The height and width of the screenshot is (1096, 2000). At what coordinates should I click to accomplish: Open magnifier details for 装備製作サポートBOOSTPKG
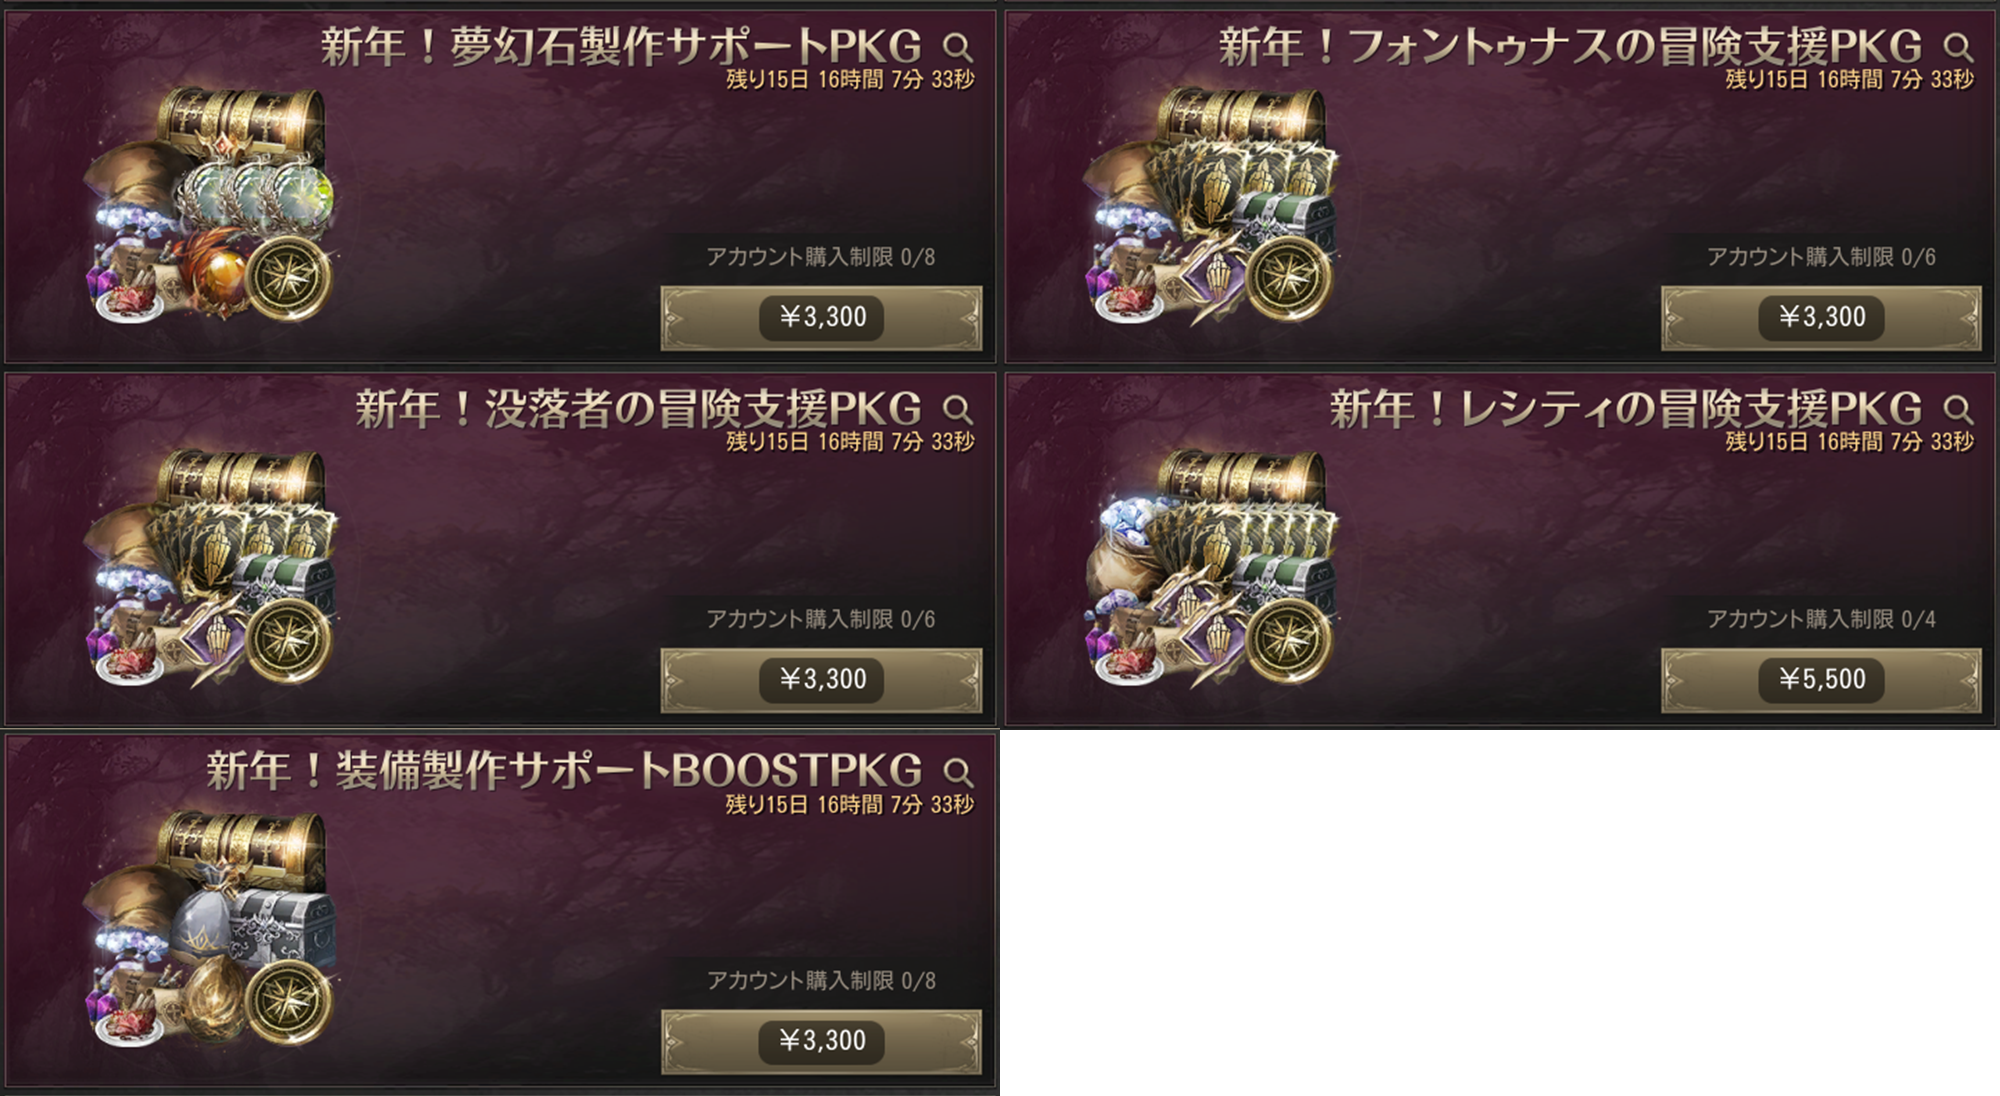(x=957, y=771)
